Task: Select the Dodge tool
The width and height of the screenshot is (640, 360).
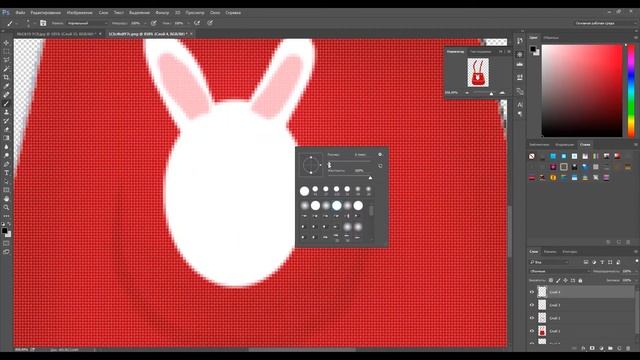Action: click(x=6, y=155)
